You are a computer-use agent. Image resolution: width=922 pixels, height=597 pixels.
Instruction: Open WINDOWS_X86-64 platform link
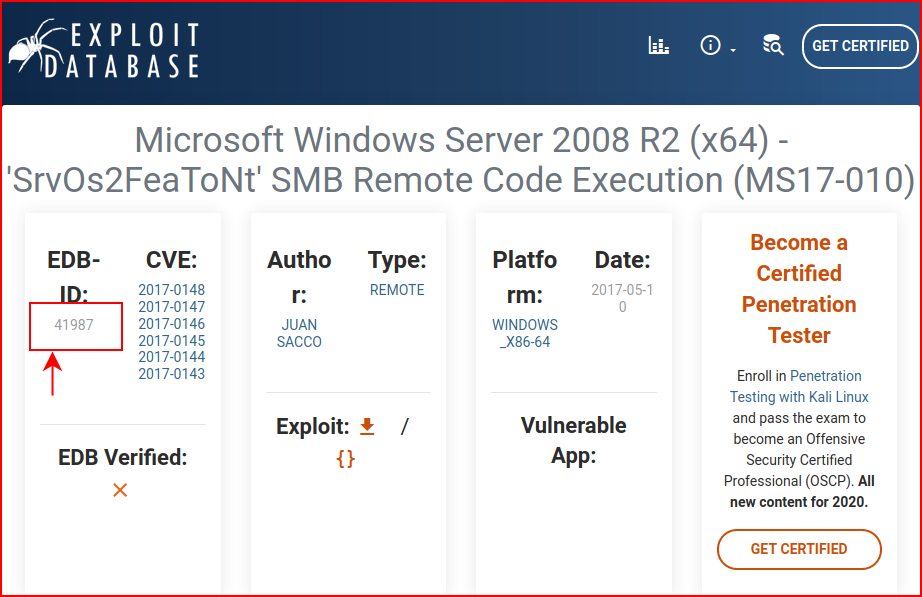(x=525, y=333)
